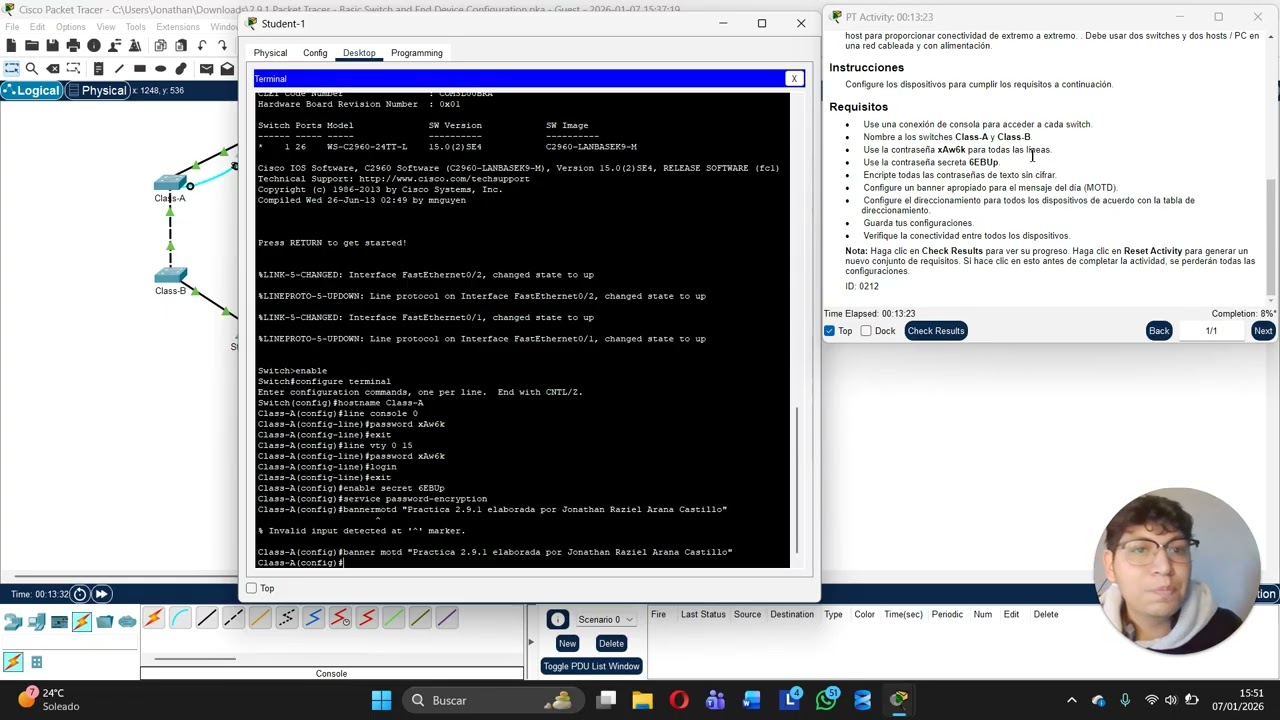
Task: Open Opera browser from the taskbar
Action: tap(679, 700)
